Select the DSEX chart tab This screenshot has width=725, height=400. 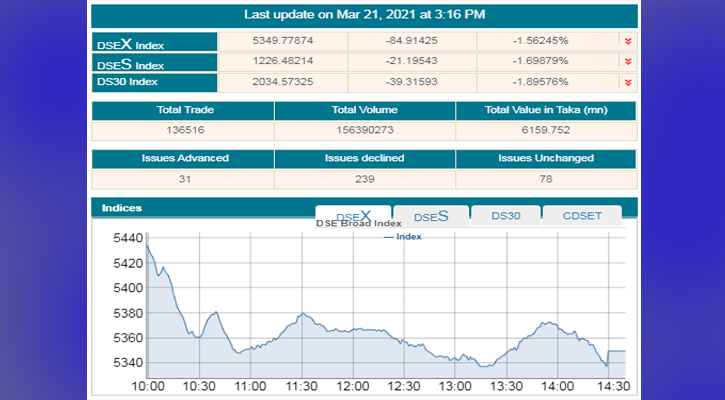click(353, 216)
